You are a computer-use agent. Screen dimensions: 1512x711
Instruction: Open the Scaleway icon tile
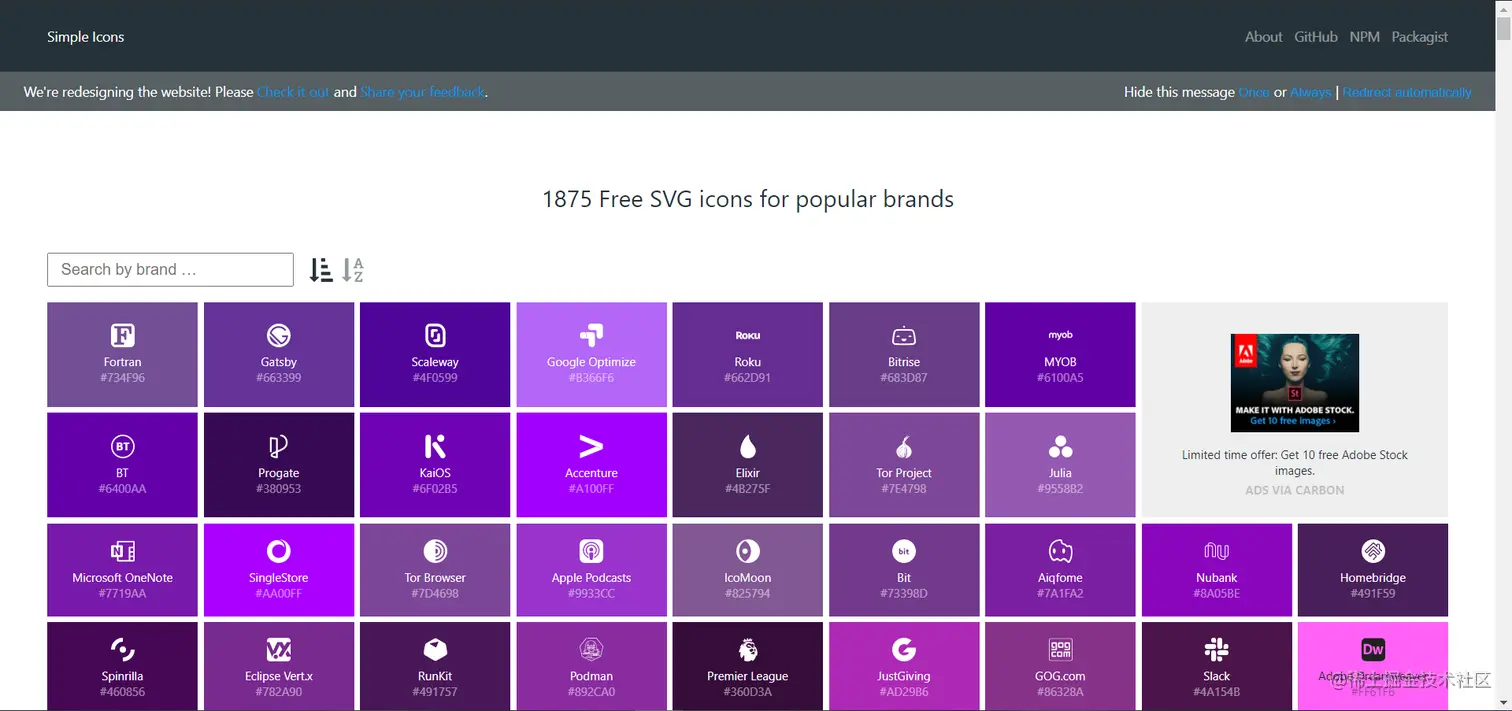(435, 335)
